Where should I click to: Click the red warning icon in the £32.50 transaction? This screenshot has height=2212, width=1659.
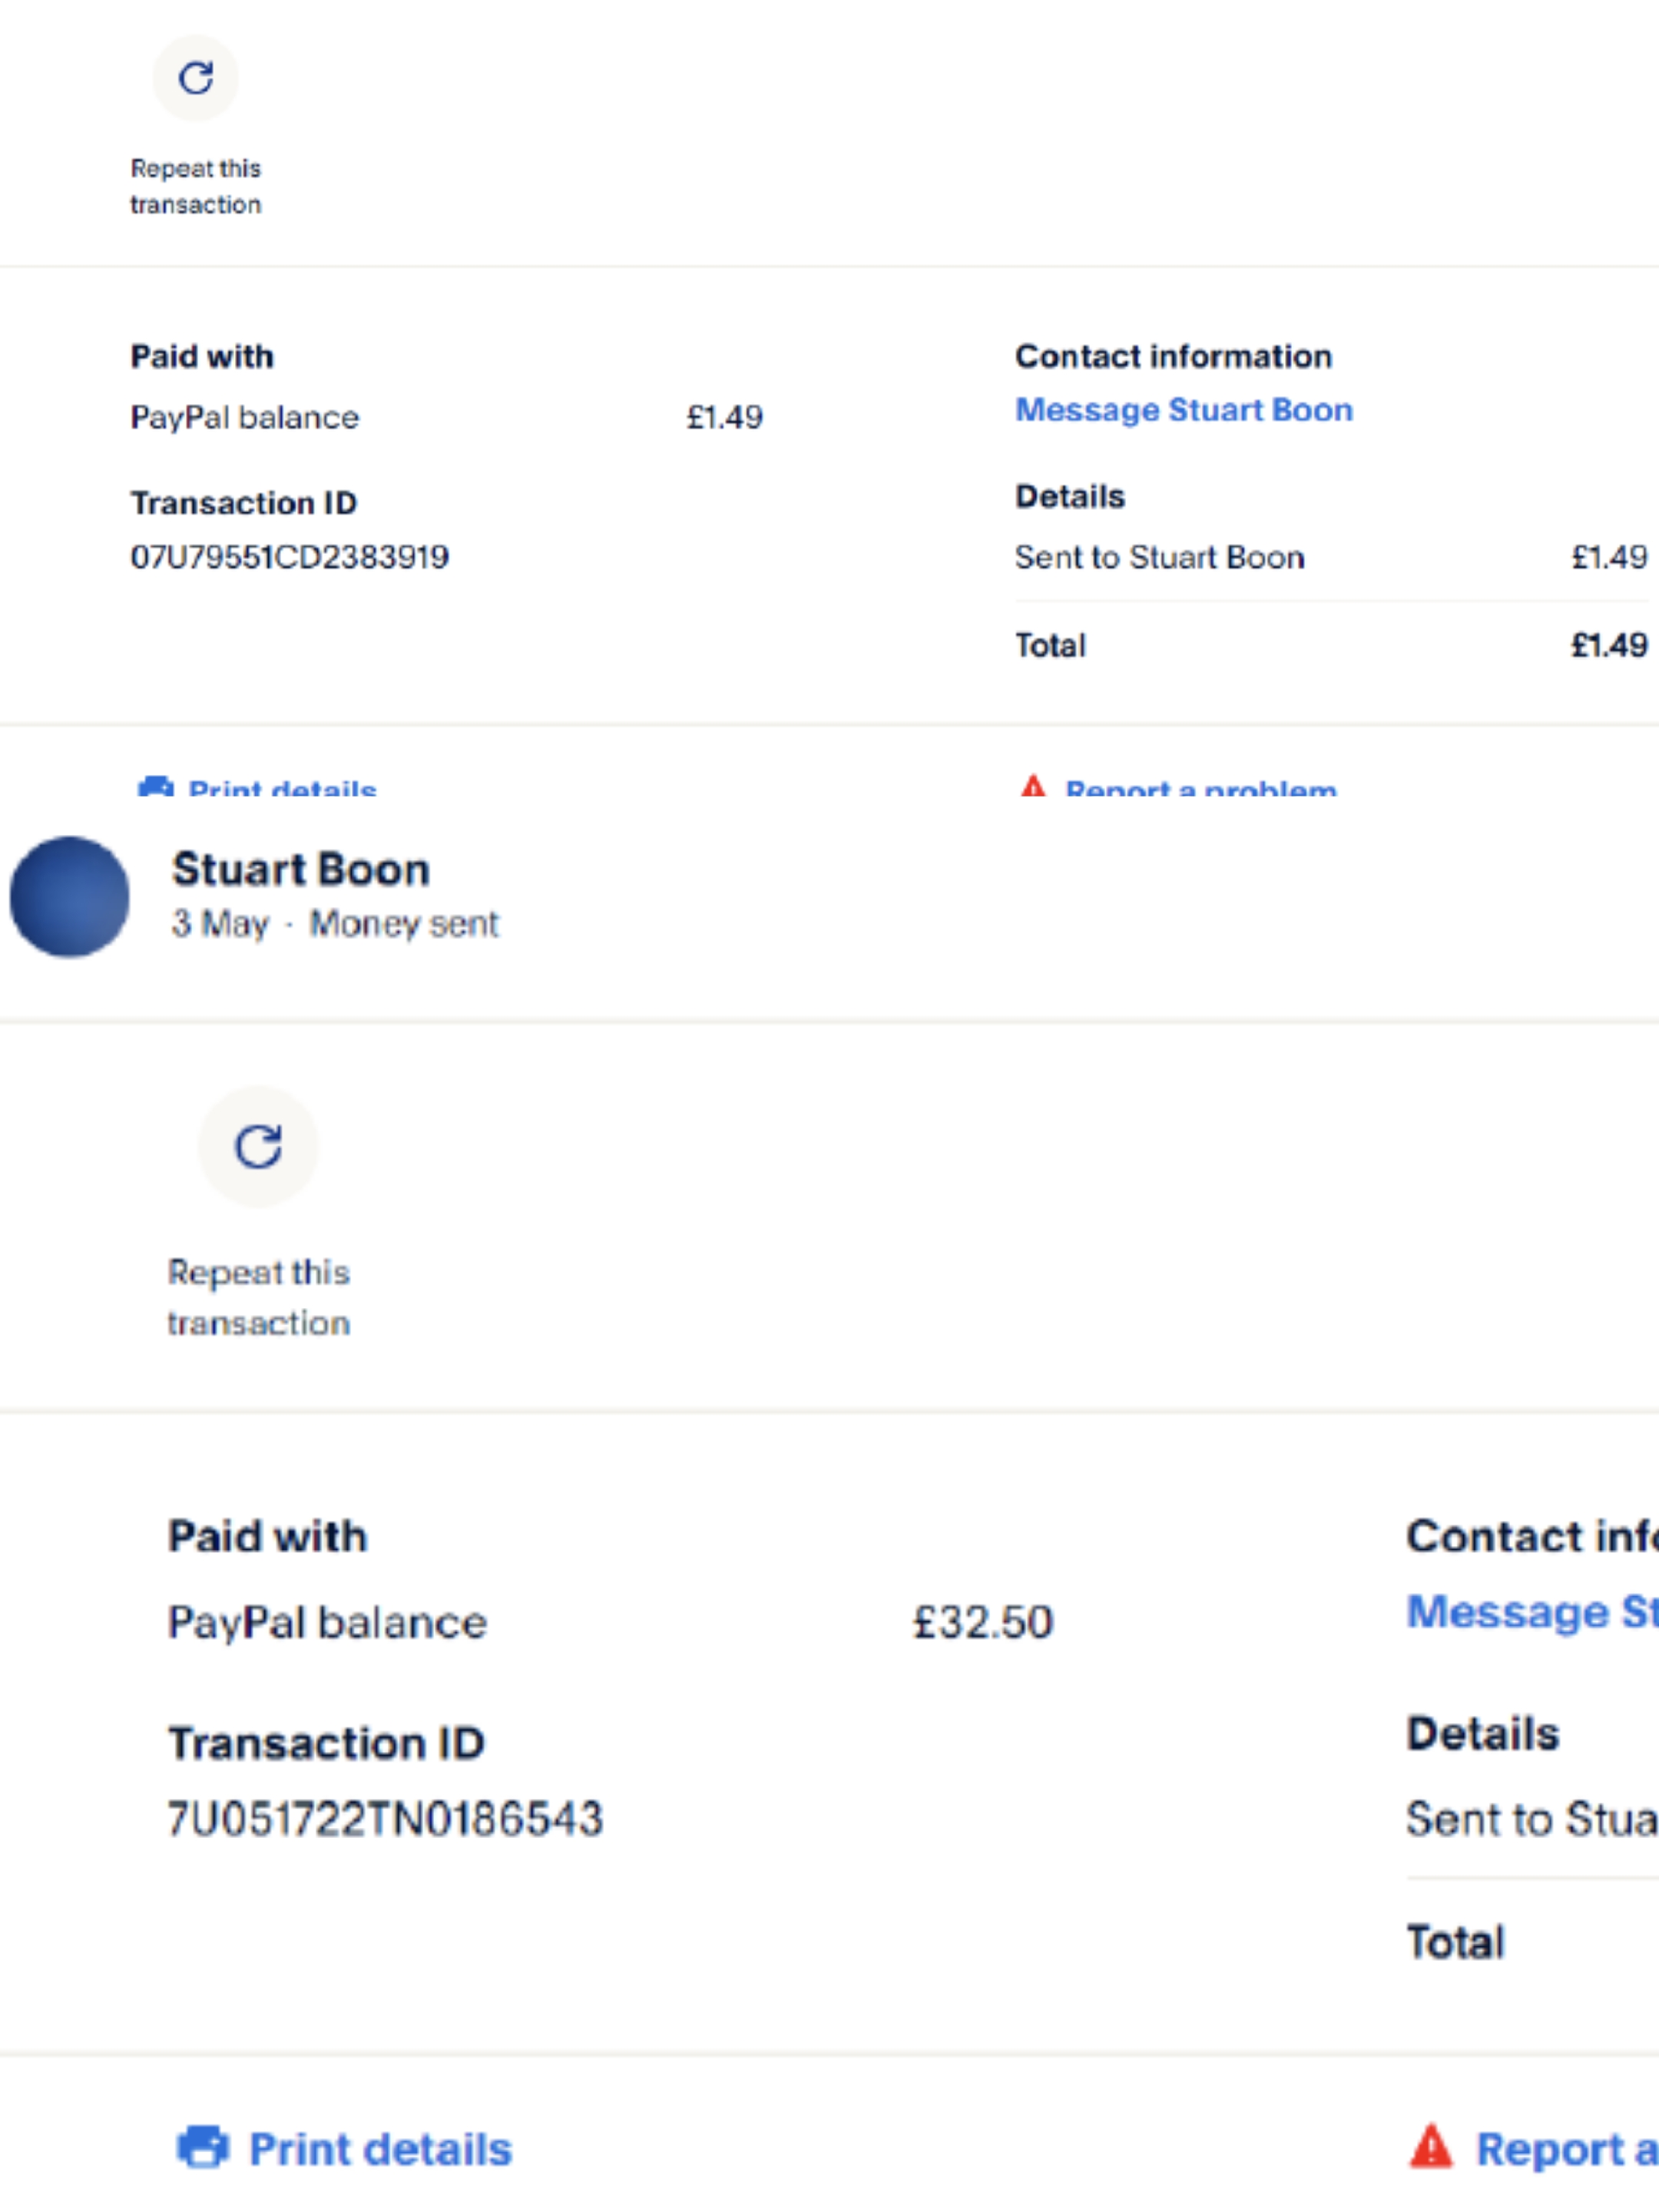(1431, 2148)
